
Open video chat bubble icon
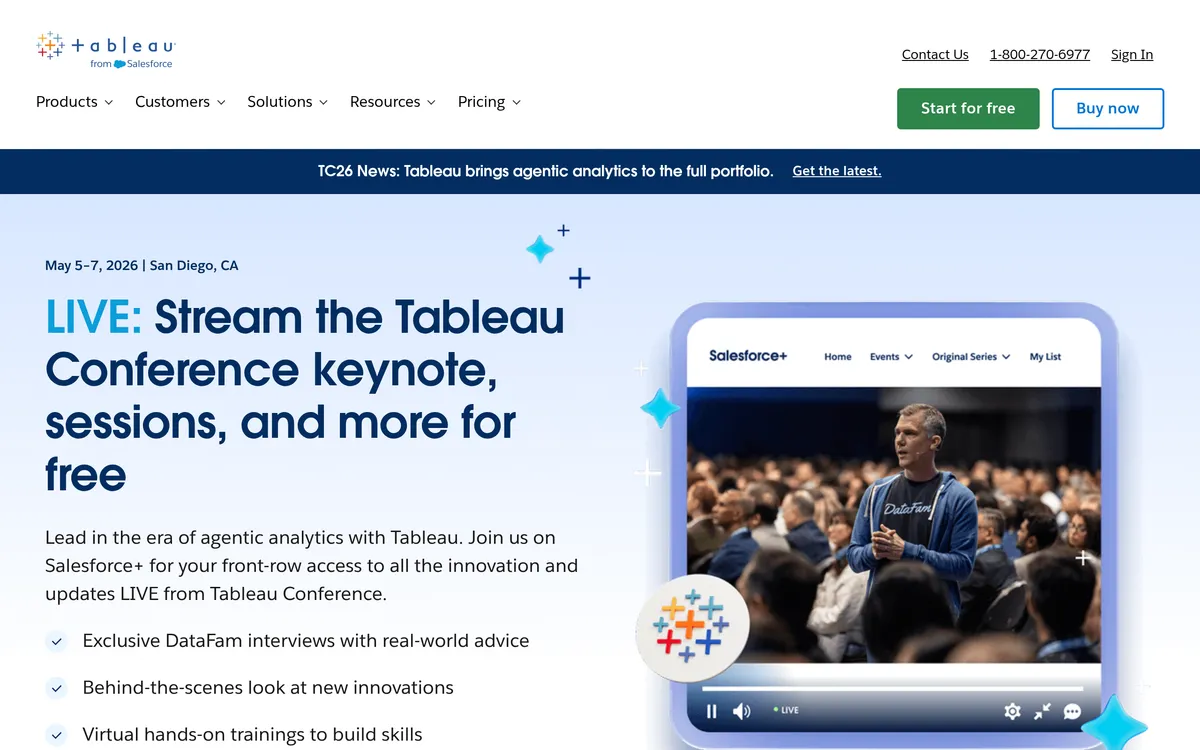[x=1072, y=711]
